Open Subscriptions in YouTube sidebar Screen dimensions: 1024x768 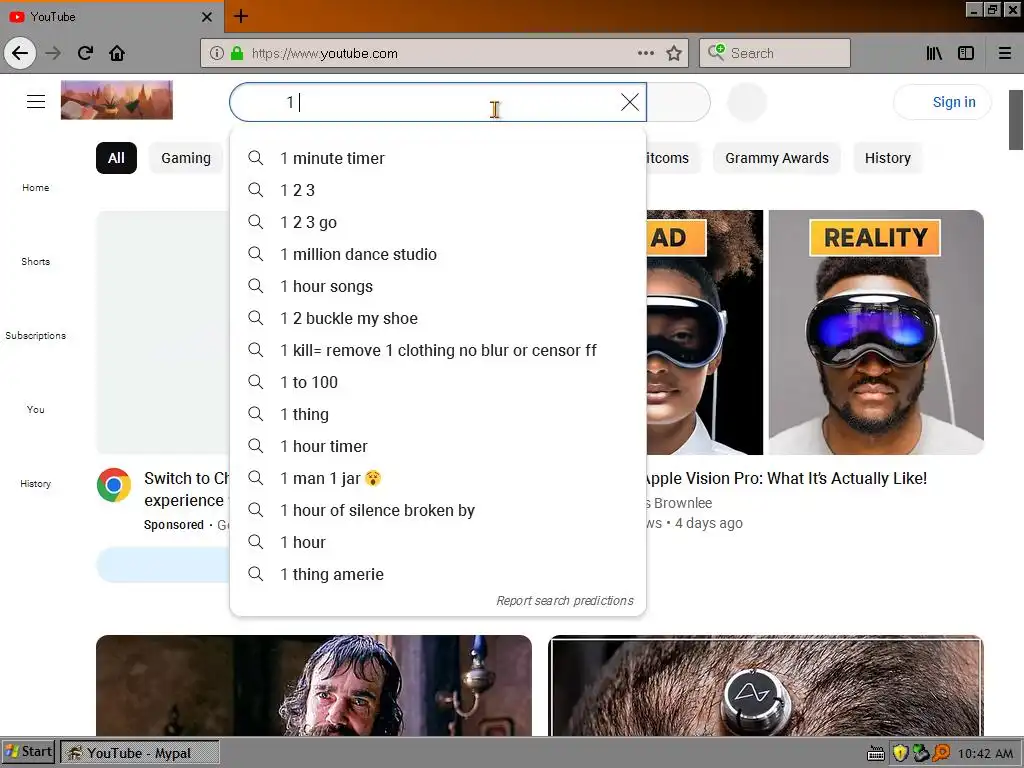point(35,335)
